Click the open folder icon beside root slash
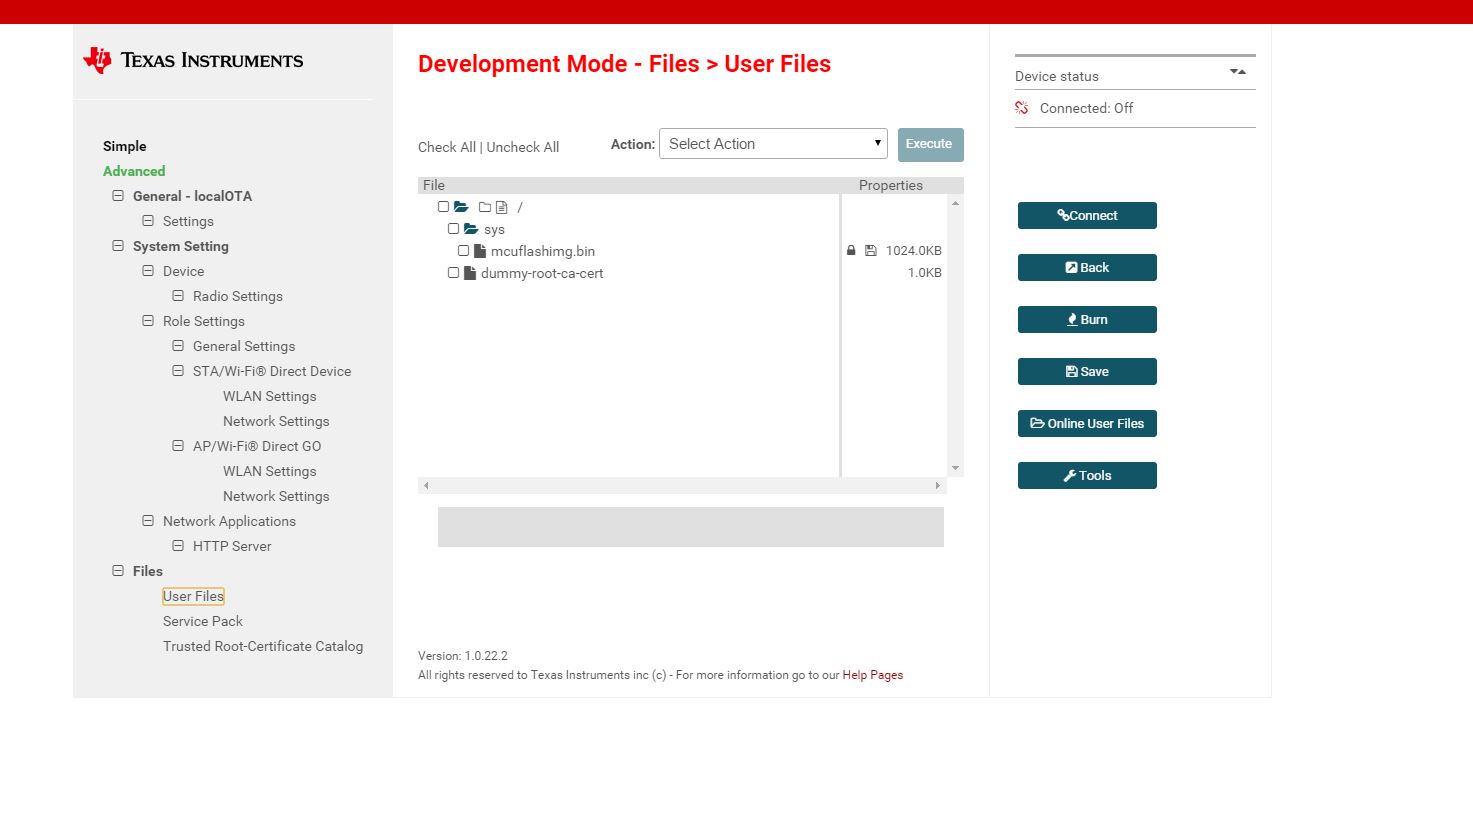Image resolution: width=1473 pixels, height=825 pixels. click(x=461, y=207)
